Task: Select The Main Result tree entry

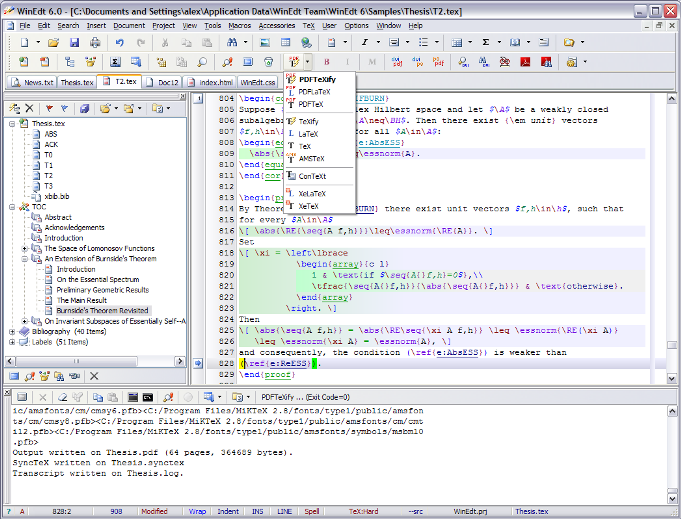Action: pyautogui.click(x=81, y=300)
